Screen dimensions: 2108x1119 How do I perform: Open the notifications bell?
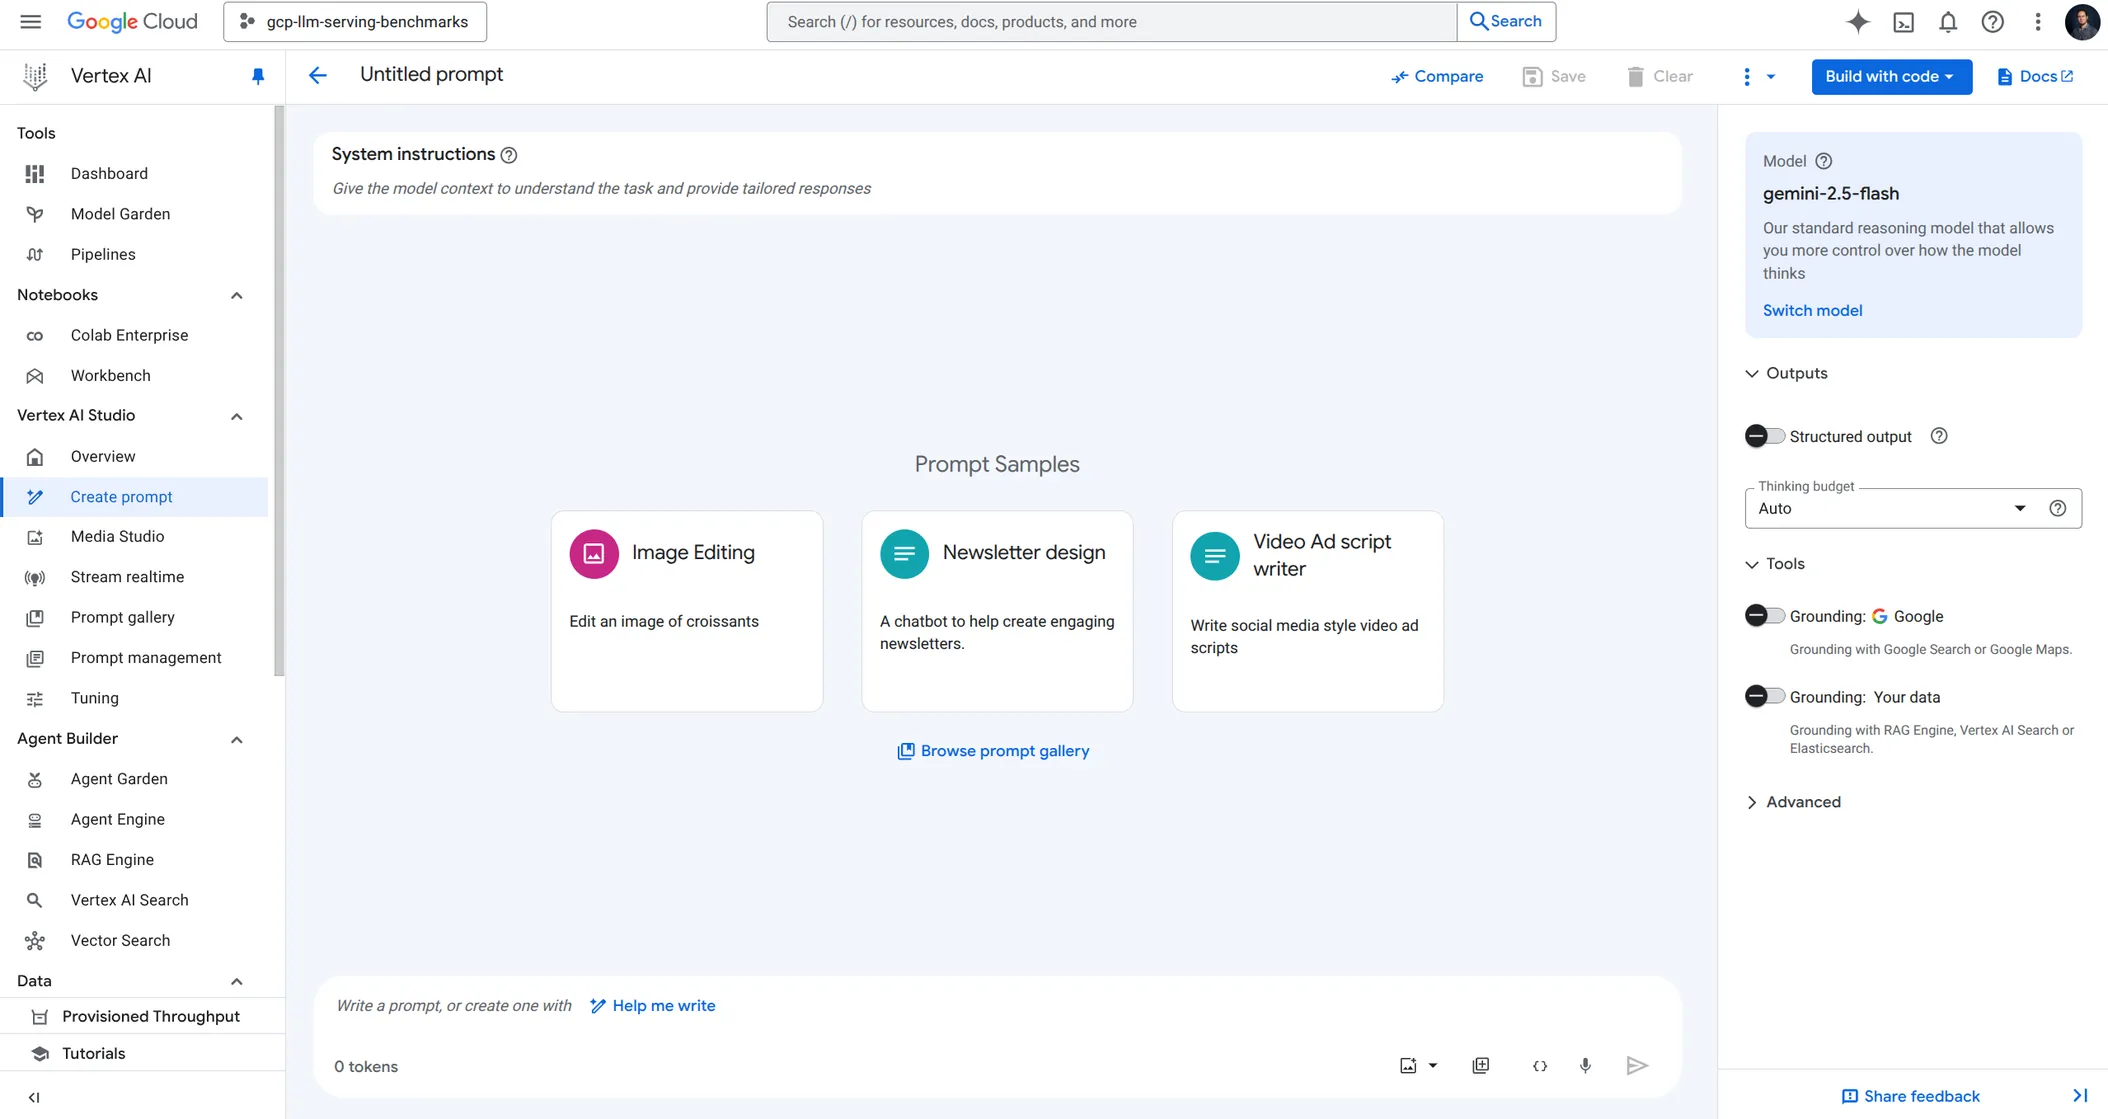[x=1948, y=21]
